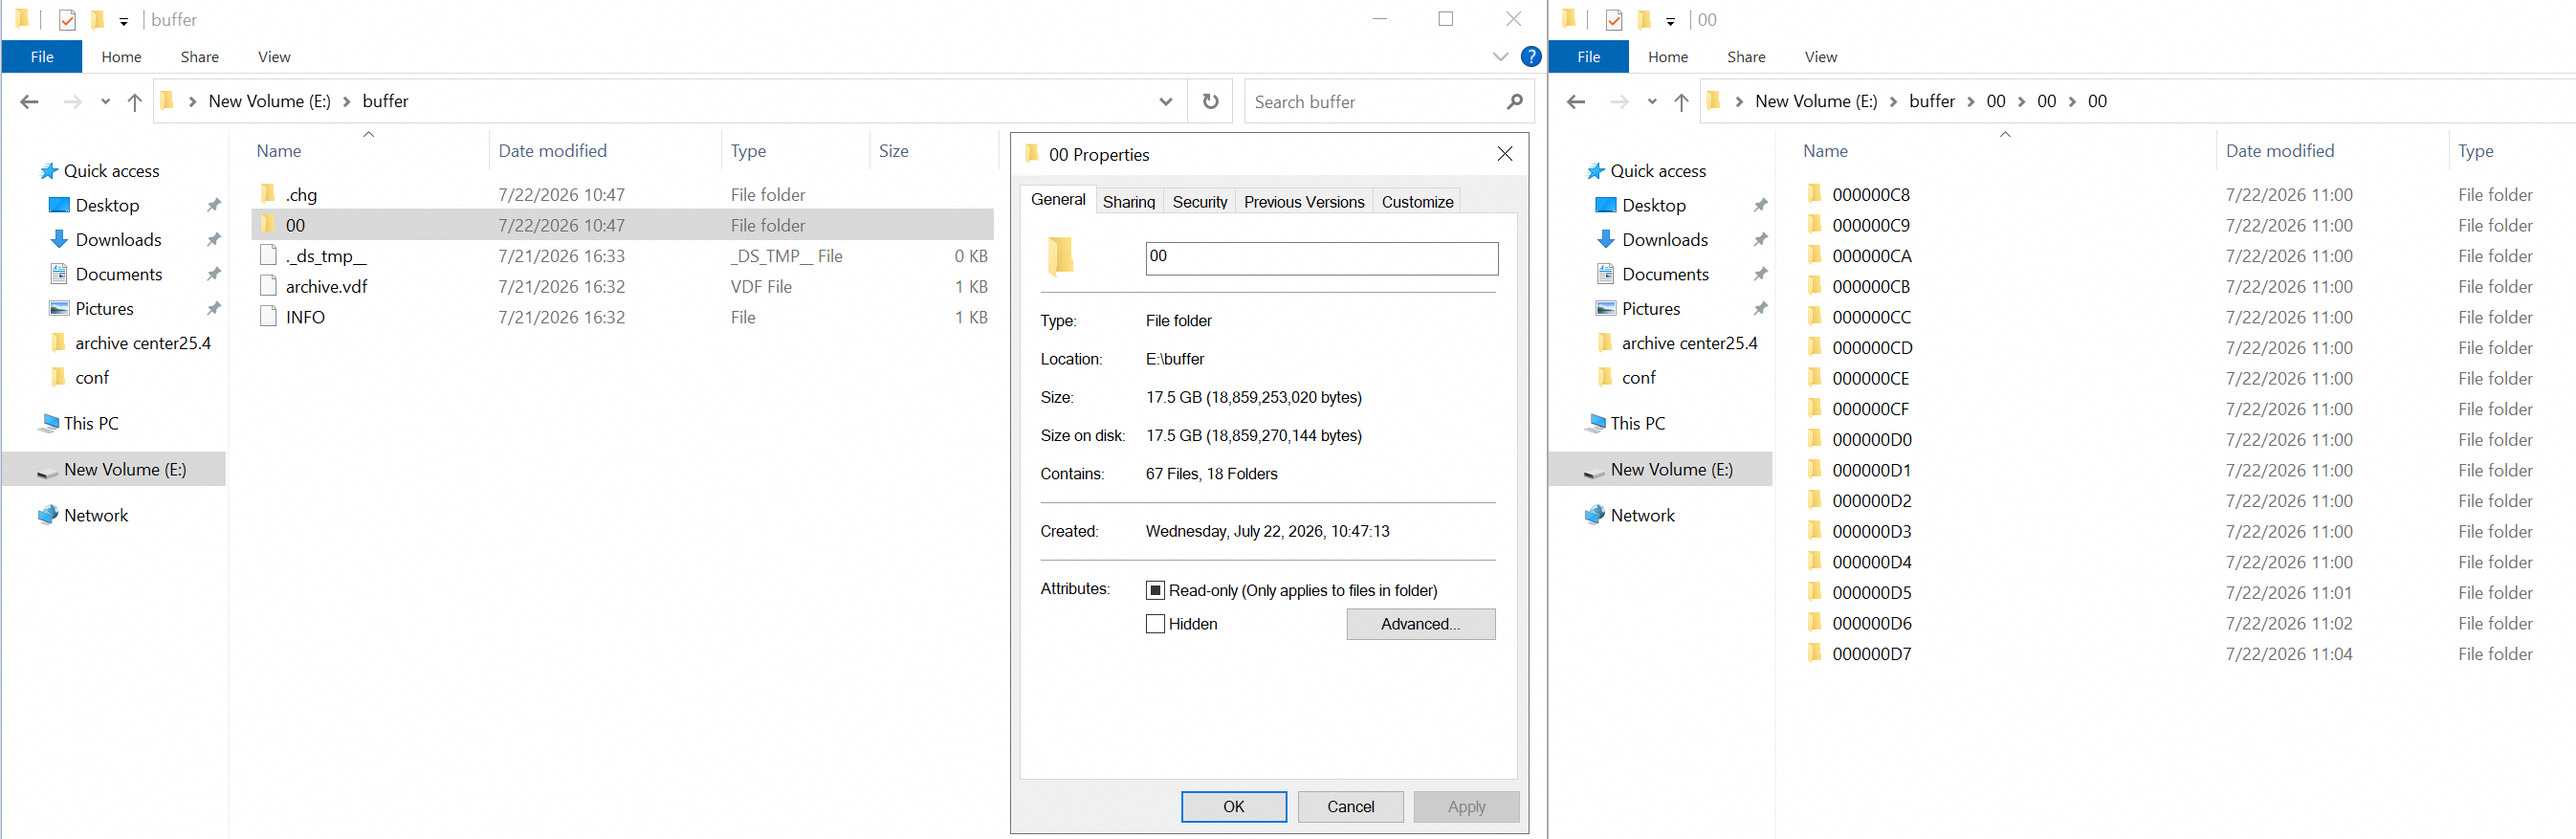Select Downloads in 00 window sidebar

point(1665,240)
